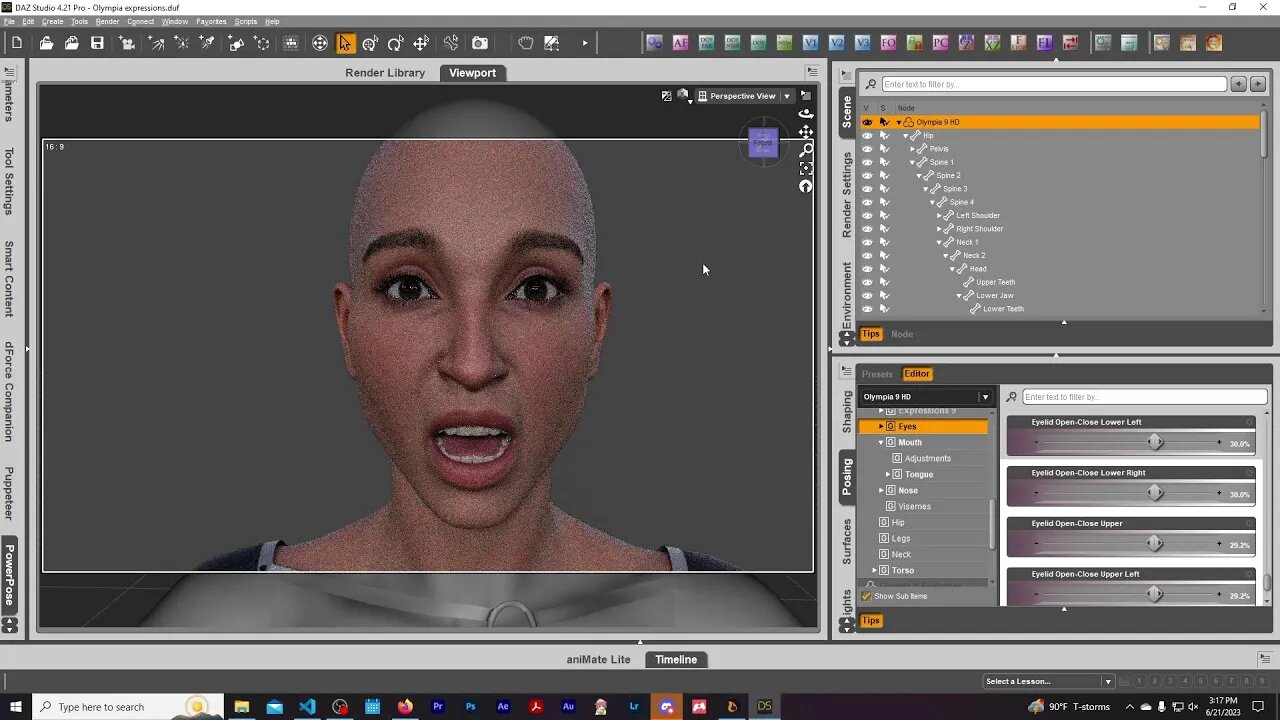This screenshot has width=1280, height=720.
Task: Click the PC script button
Action: click(x=941, y=43)
